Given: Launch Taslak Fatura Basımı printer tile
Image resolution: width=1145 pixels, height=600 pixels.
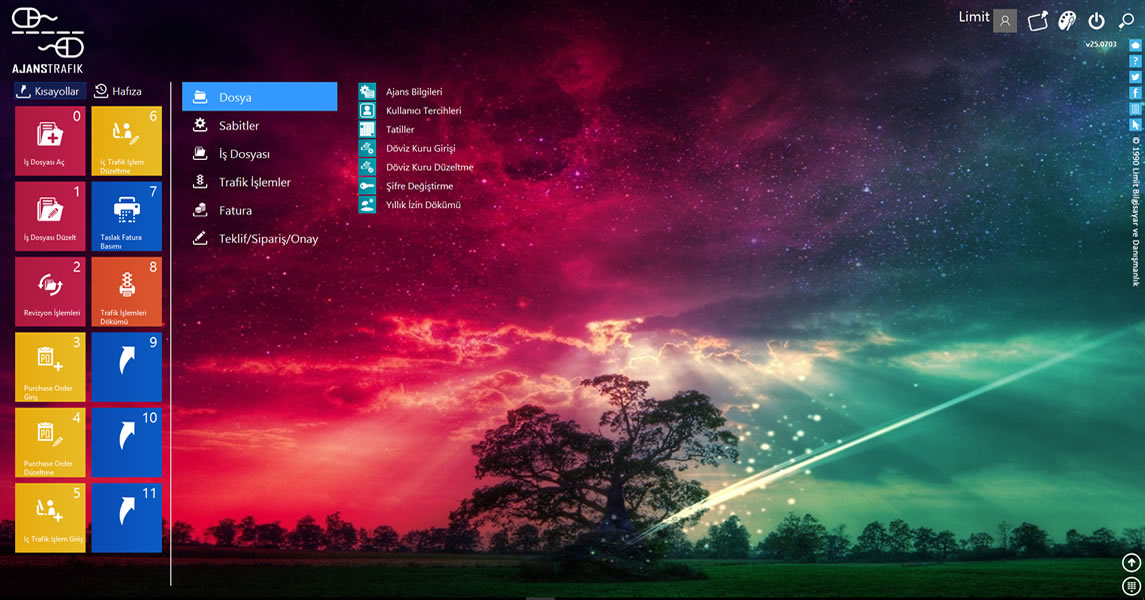Looking at the screenshot, I should point(126,216).
